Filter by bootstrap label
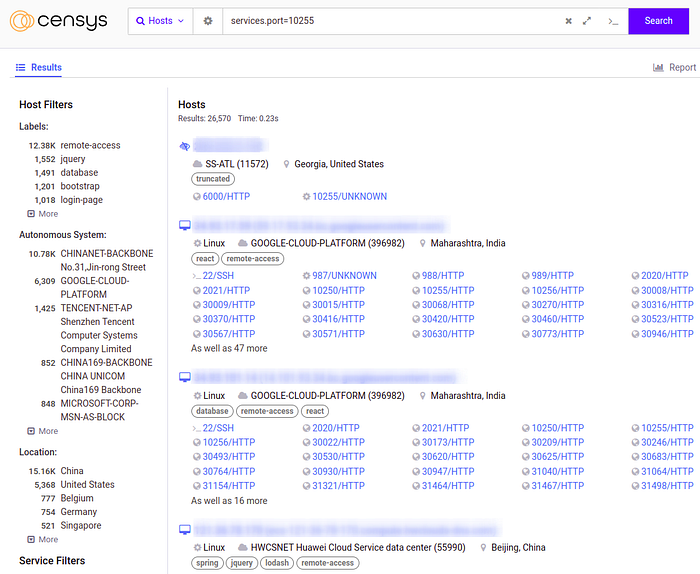 pos(80,186)
